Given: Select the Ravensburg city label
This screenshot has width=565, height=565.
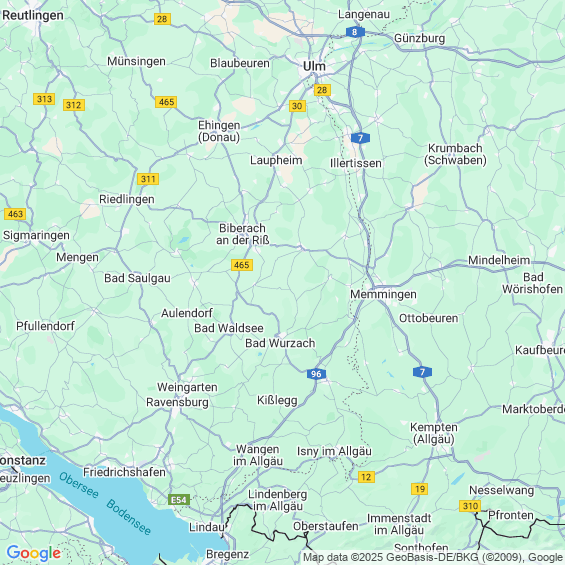Looking at the screenshot, I should point(177,402).
